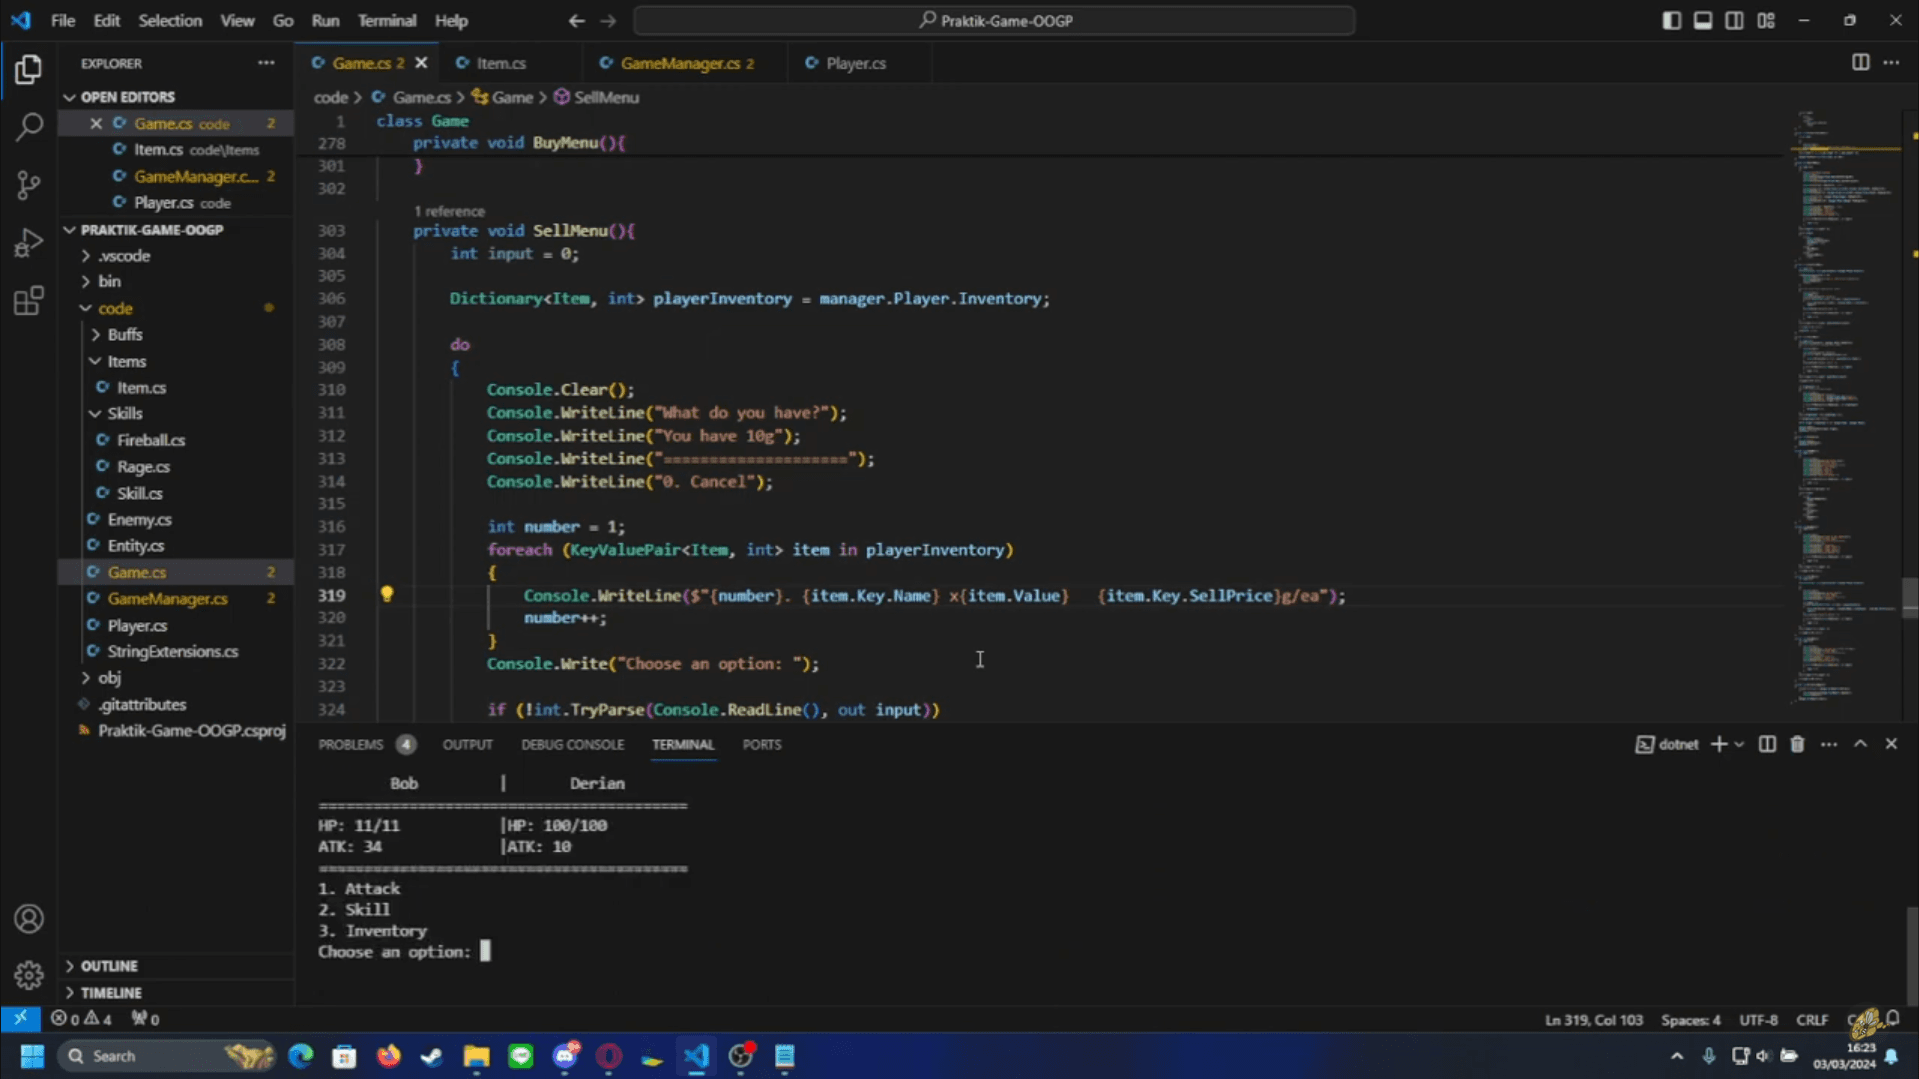Open the Search view in activity bar
This screenshot has width=1919, height=1079.
[28, 127]
